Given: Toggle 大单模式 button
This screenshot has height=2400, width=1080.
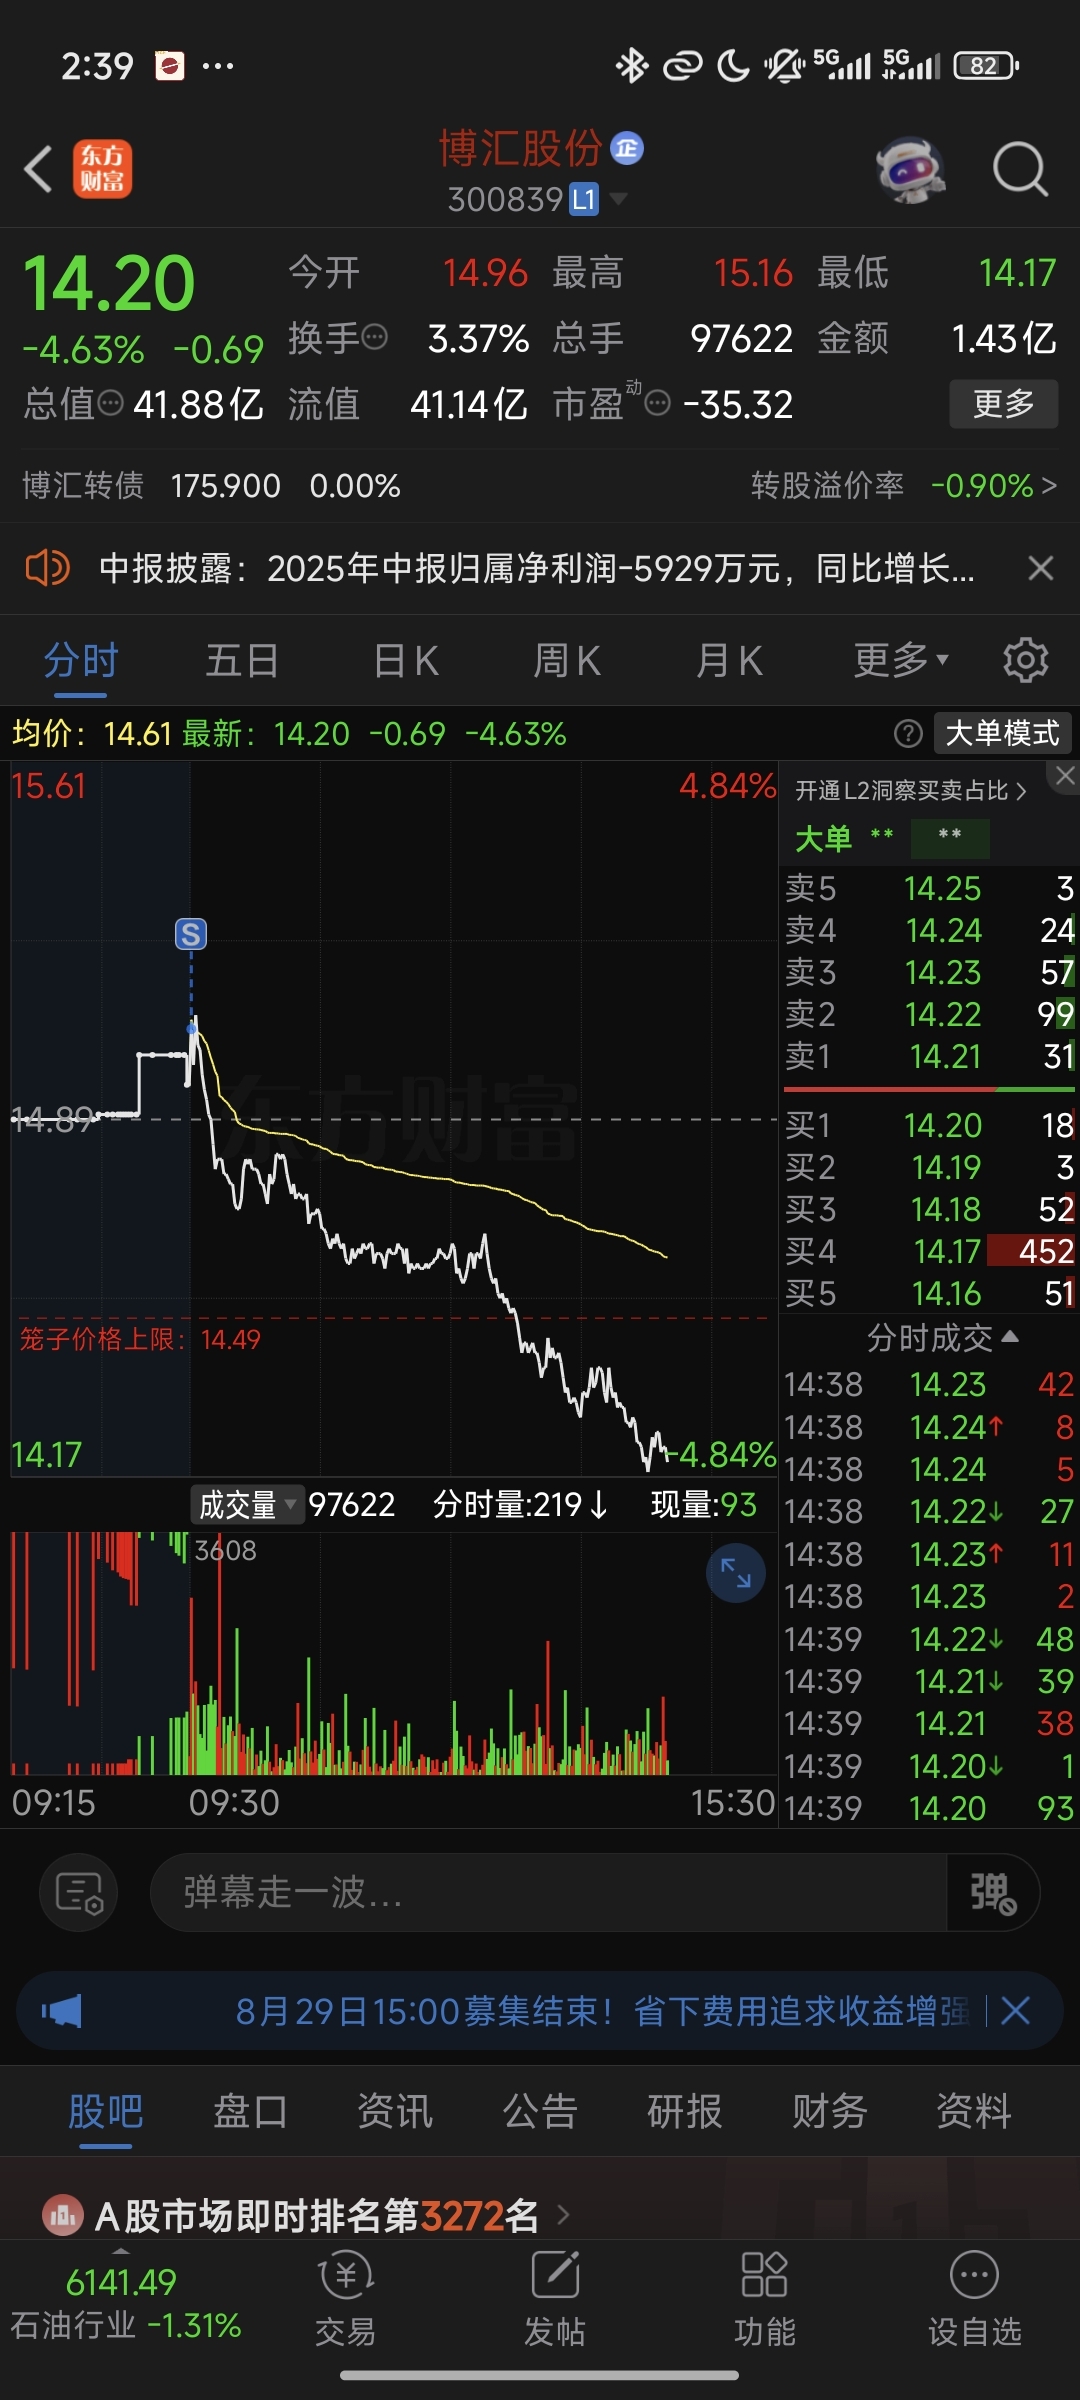Looking at the screenshot, I should (1003, 733).
